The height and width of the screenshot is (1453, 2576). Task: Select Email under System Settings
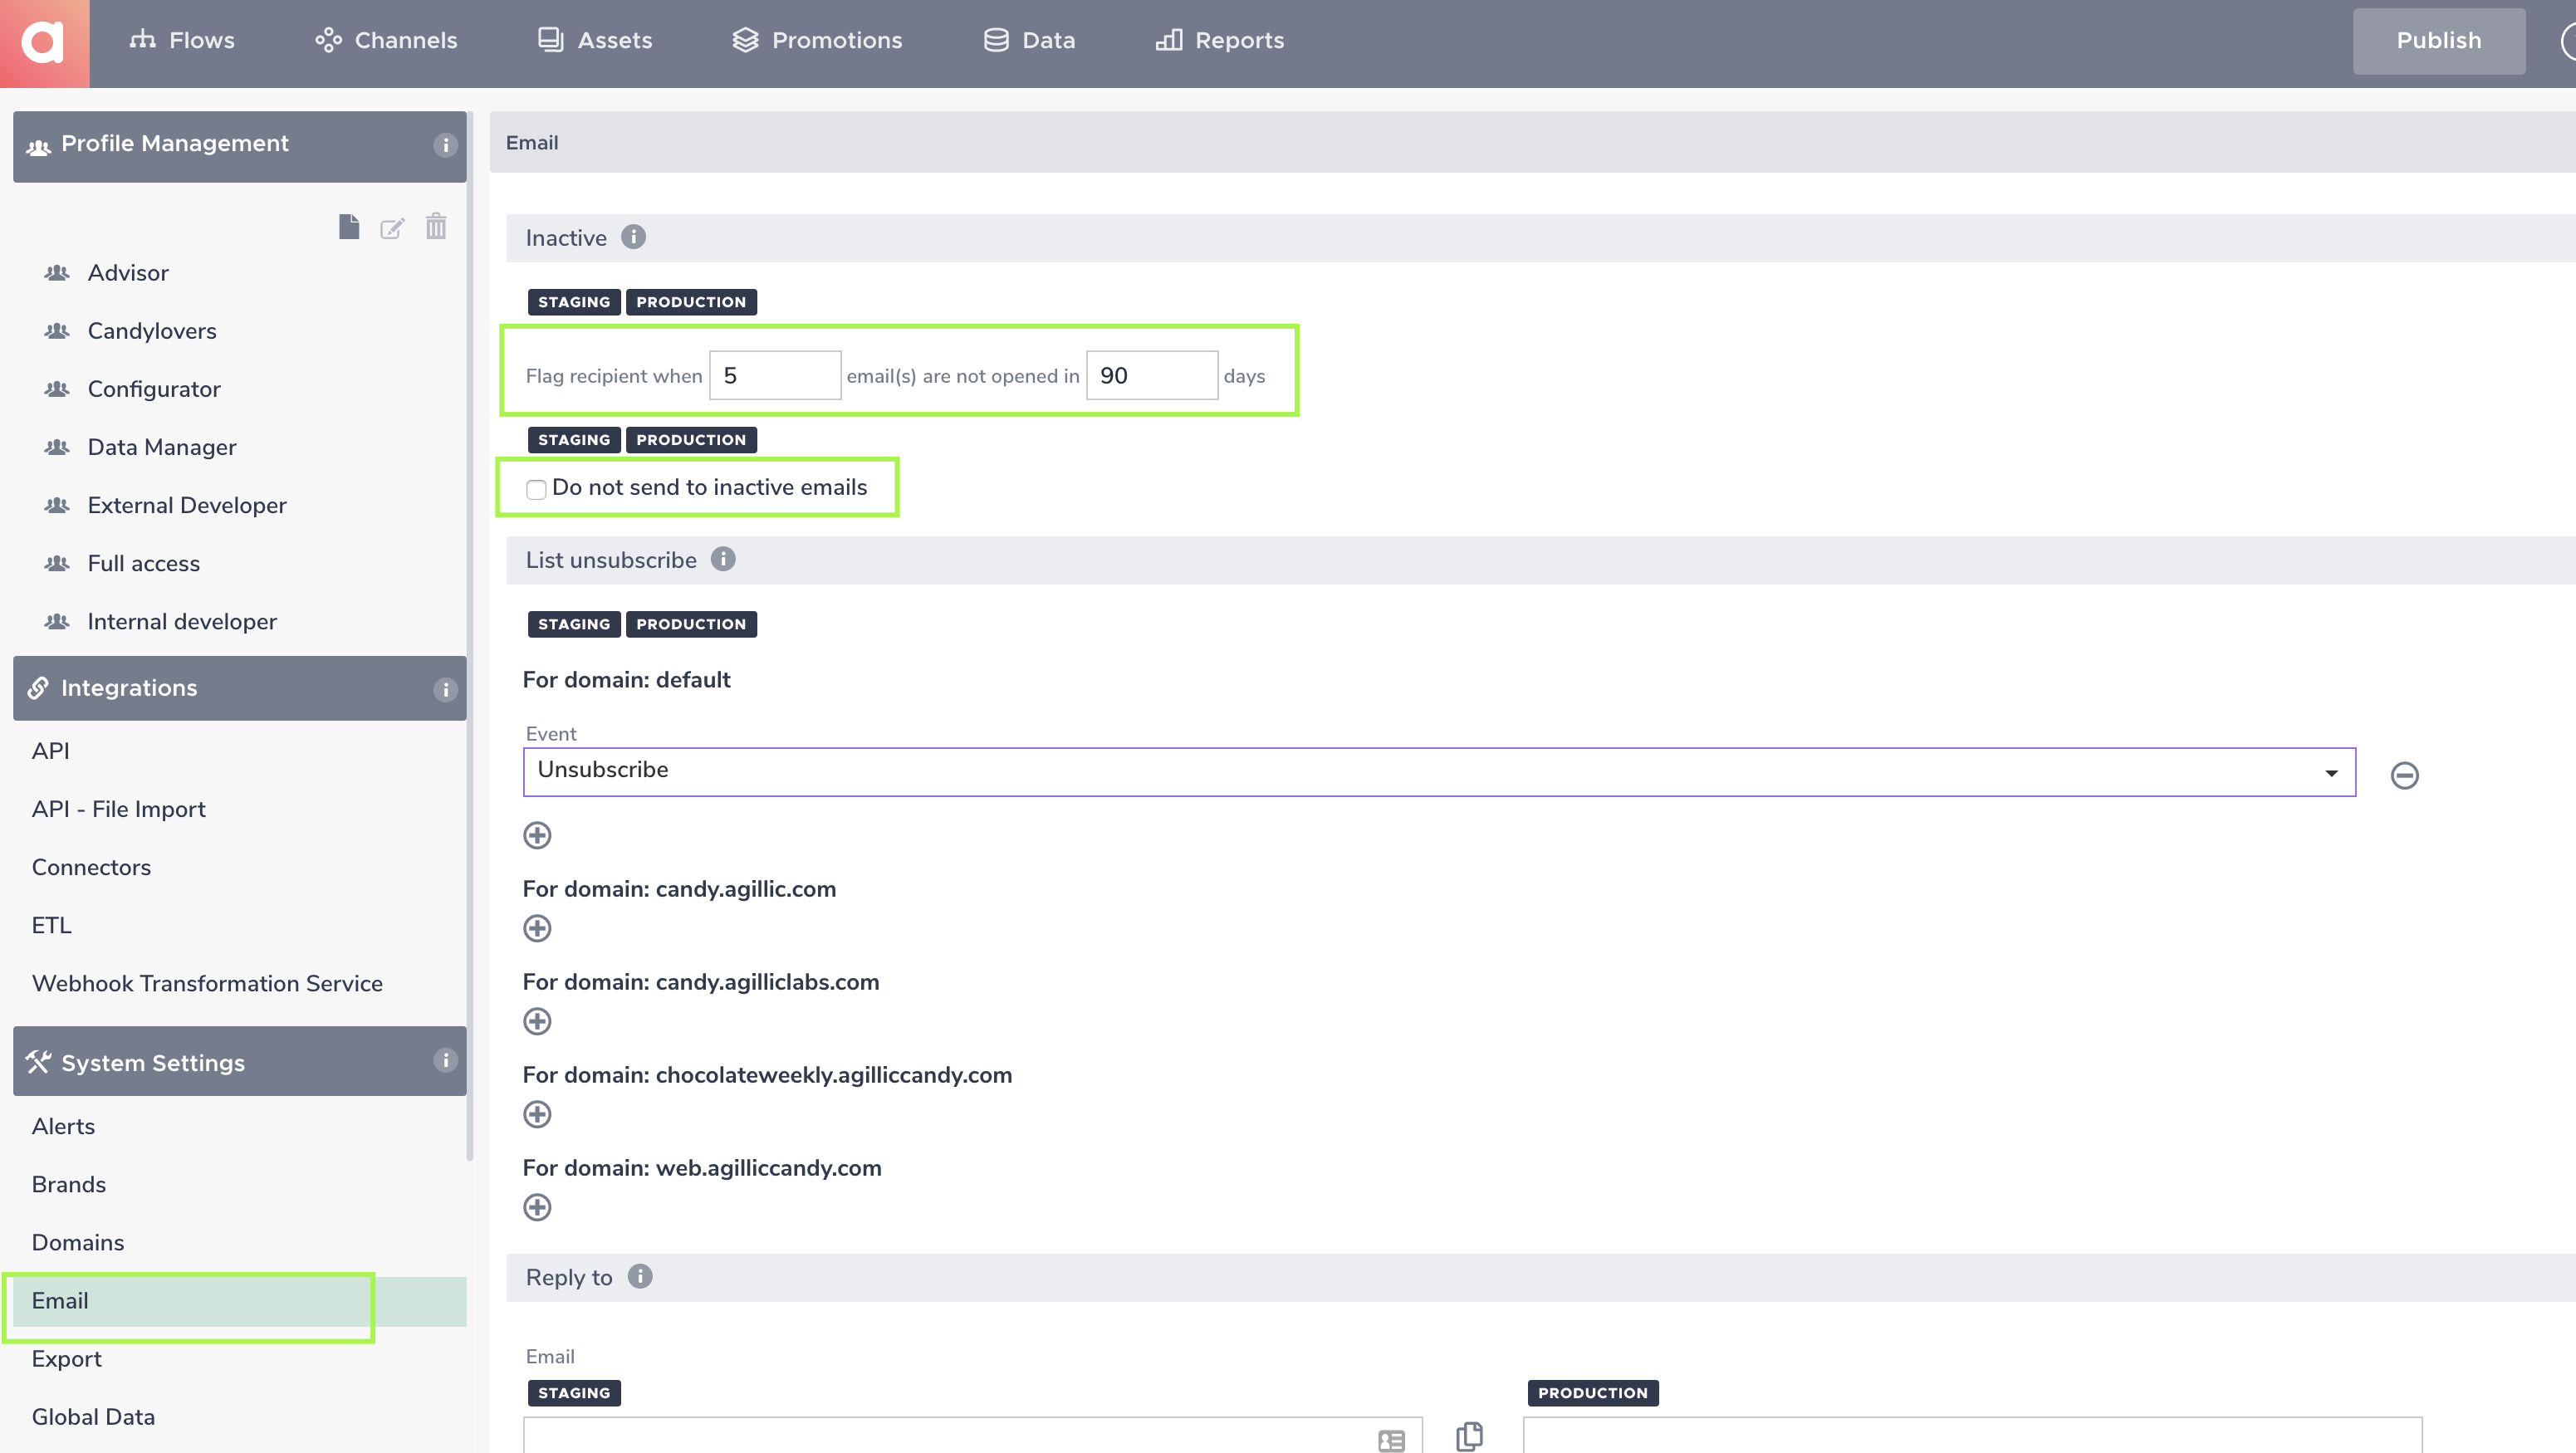click(239, 1301)
